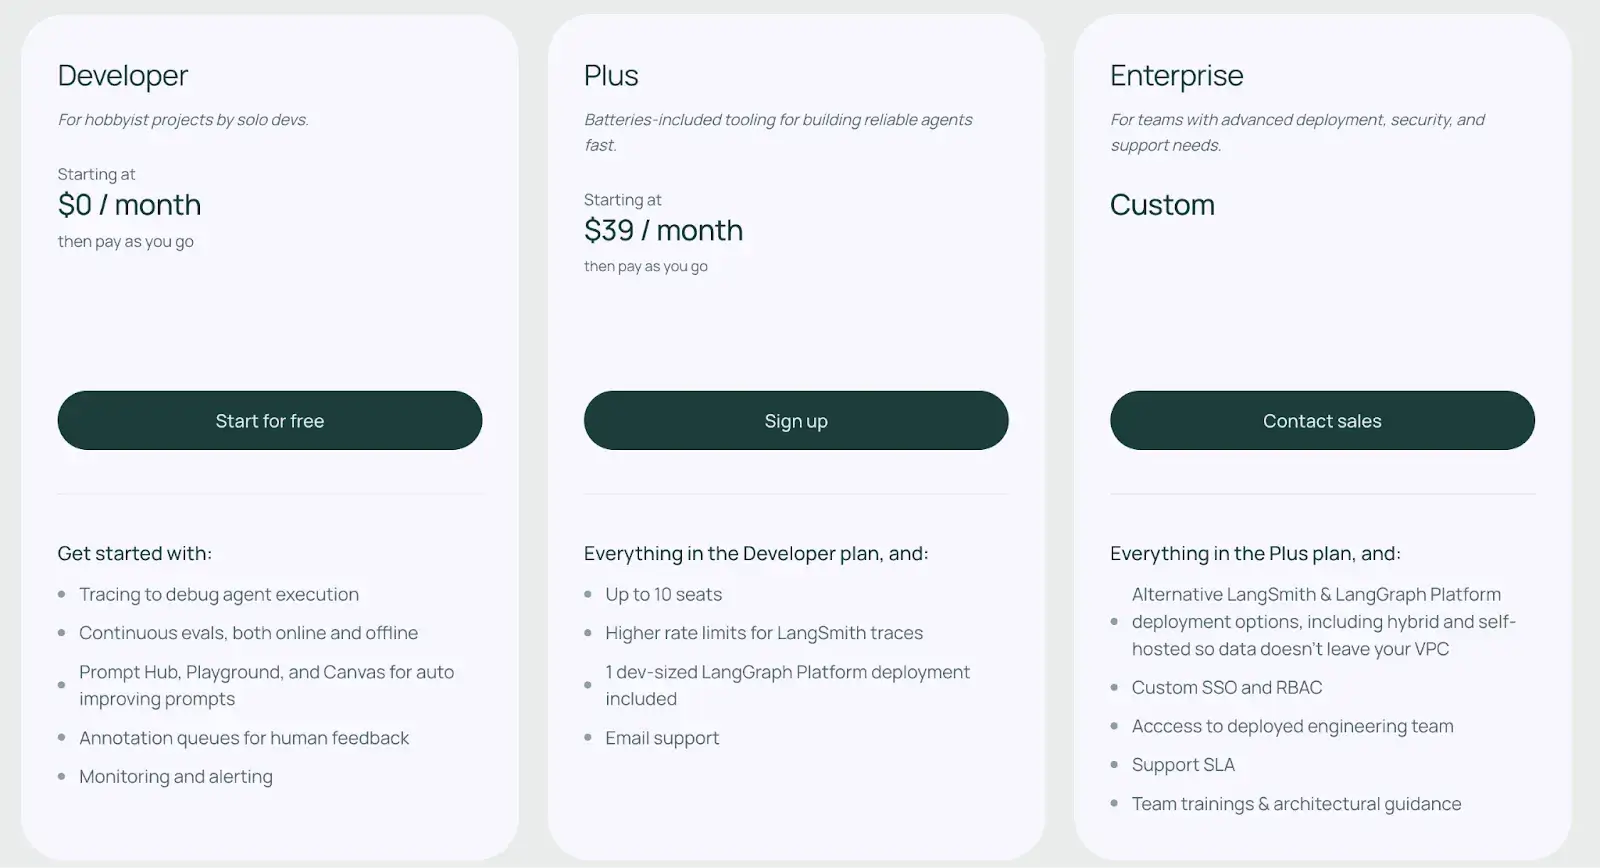This screenshot has height=868, width=1600.
Task: Select the Enterprise plan heading
Action: (x=1177, y=76)
